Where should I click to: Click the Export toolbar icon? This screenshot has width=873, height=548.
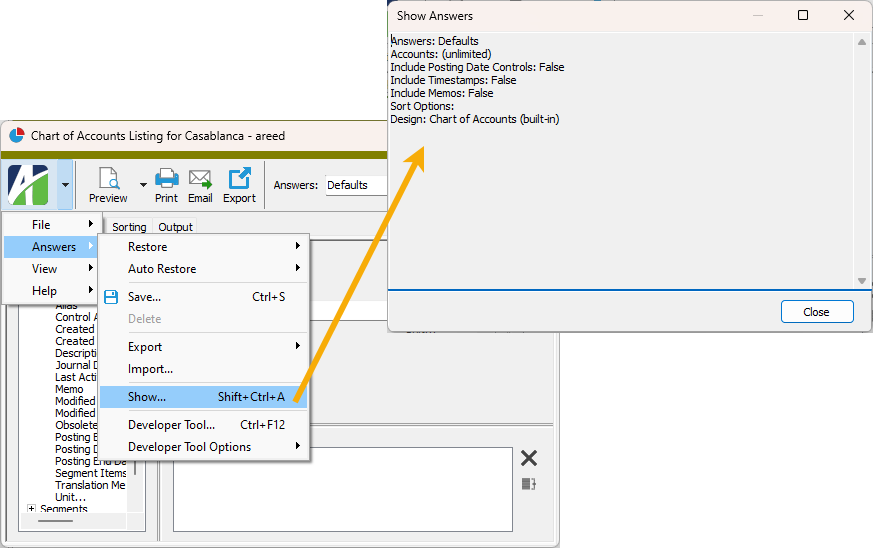pos(239,185)
